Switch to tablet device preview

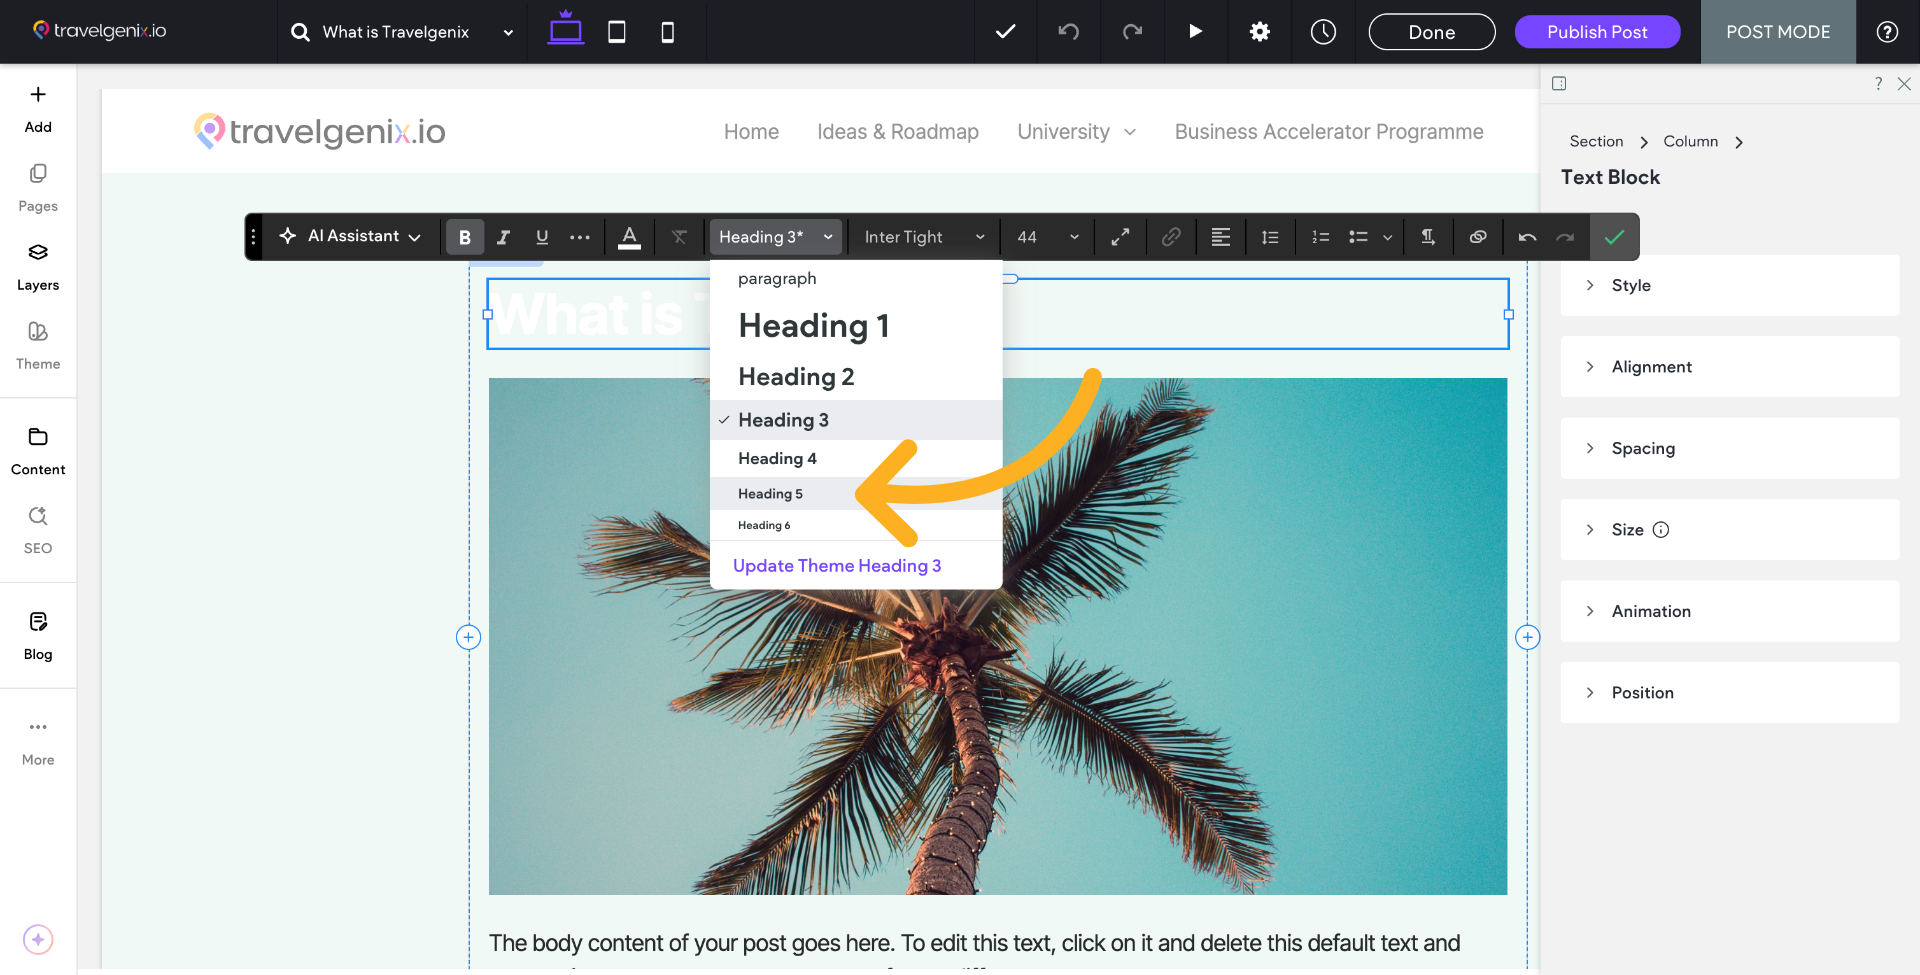click(x=617, y=32)
